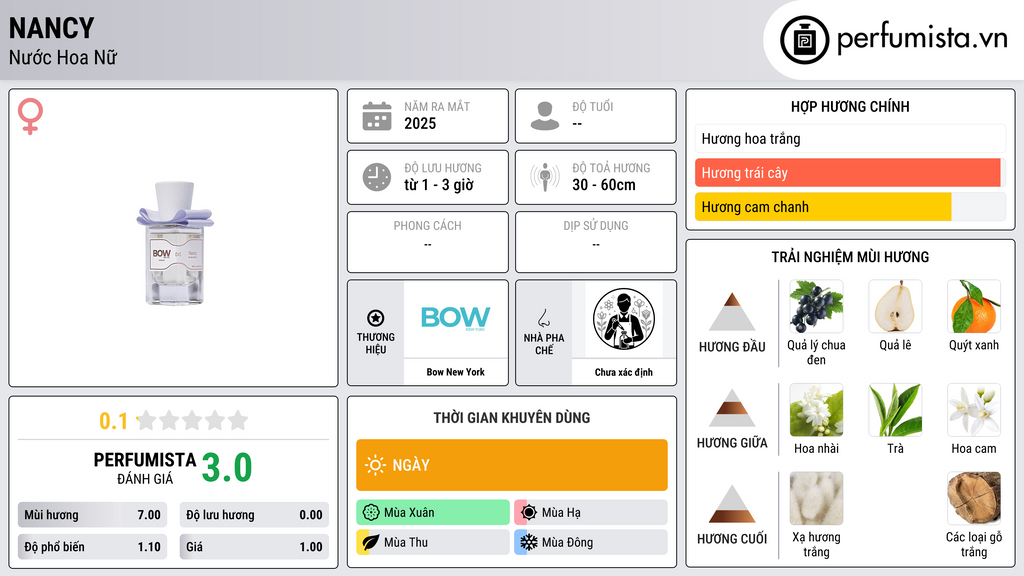Click the pink female gender symbol
Screen dimensions: 1024x576
pos(30,116)
